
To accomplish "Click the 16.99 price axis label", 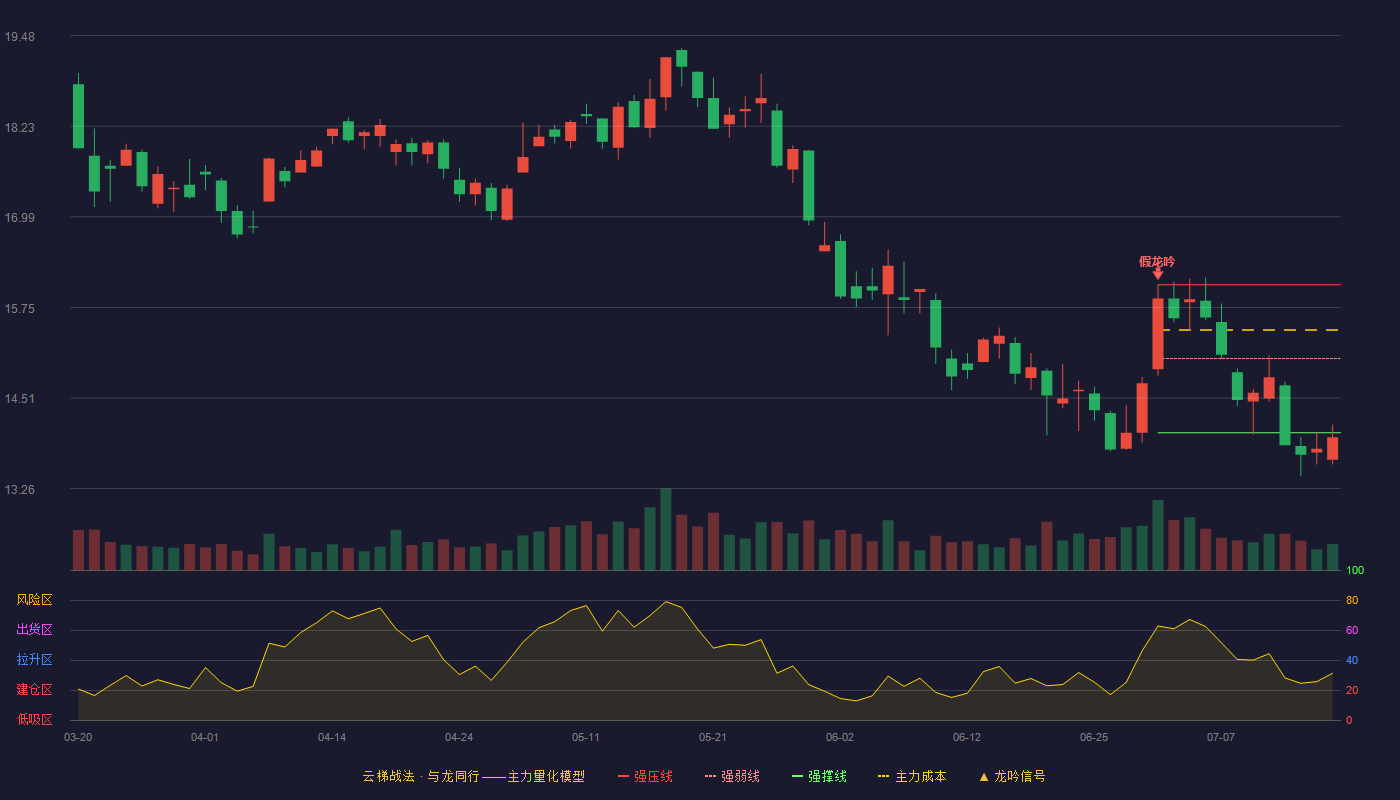I will 19,218.
